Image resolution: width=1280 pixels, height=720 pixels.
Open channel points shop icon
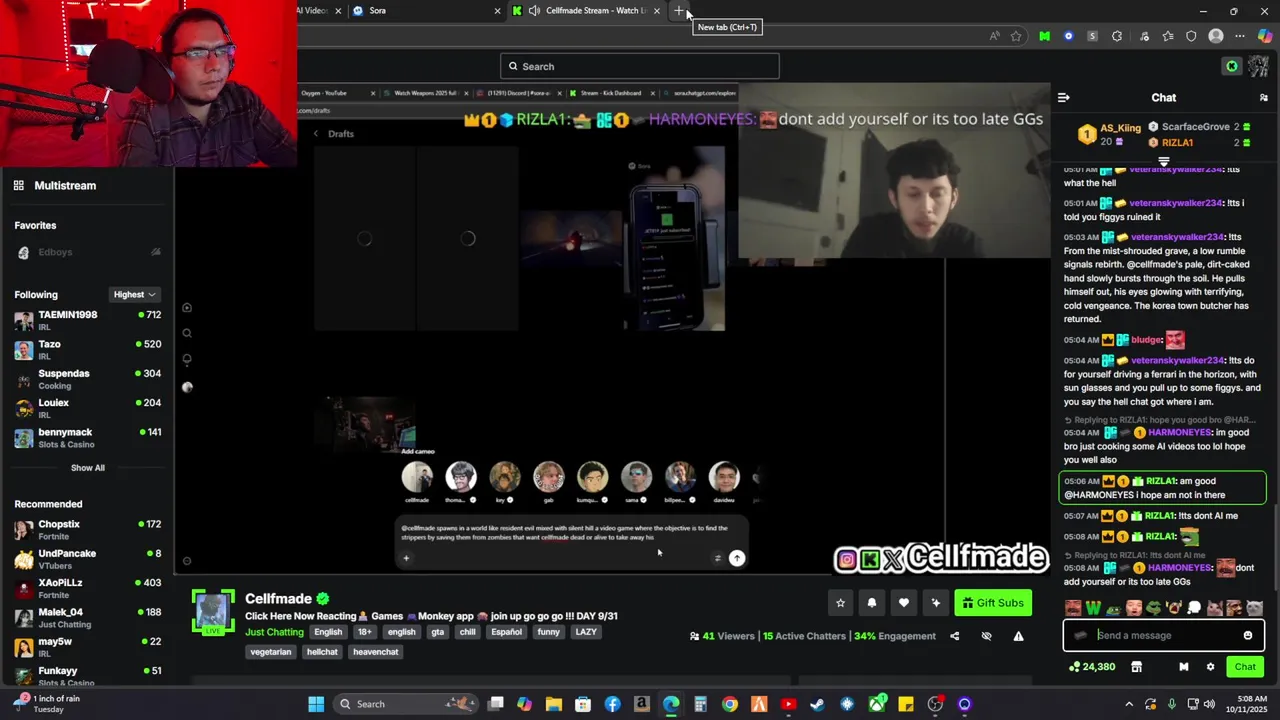[x=1136, y=667]
